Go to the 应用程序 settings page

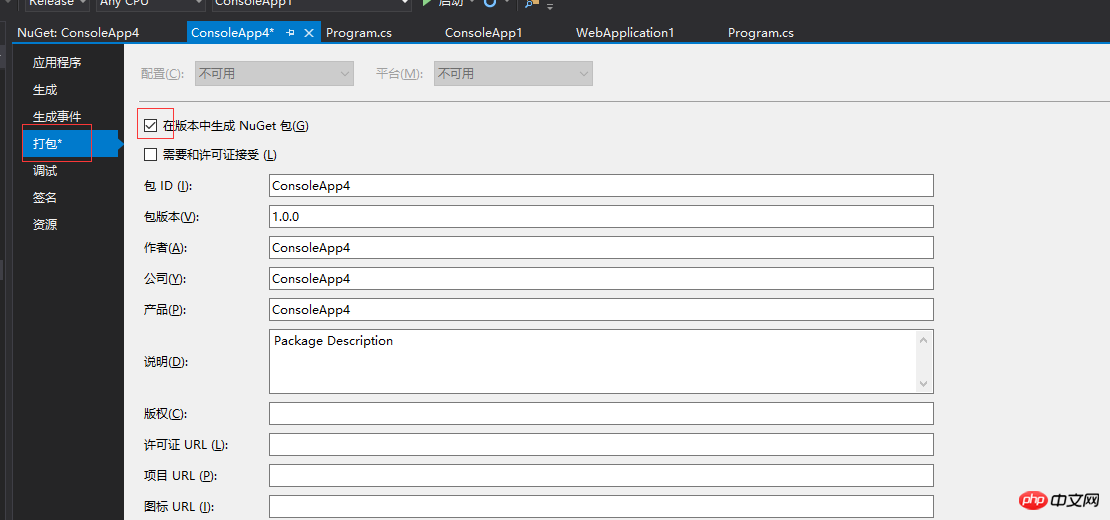(57, 63)
